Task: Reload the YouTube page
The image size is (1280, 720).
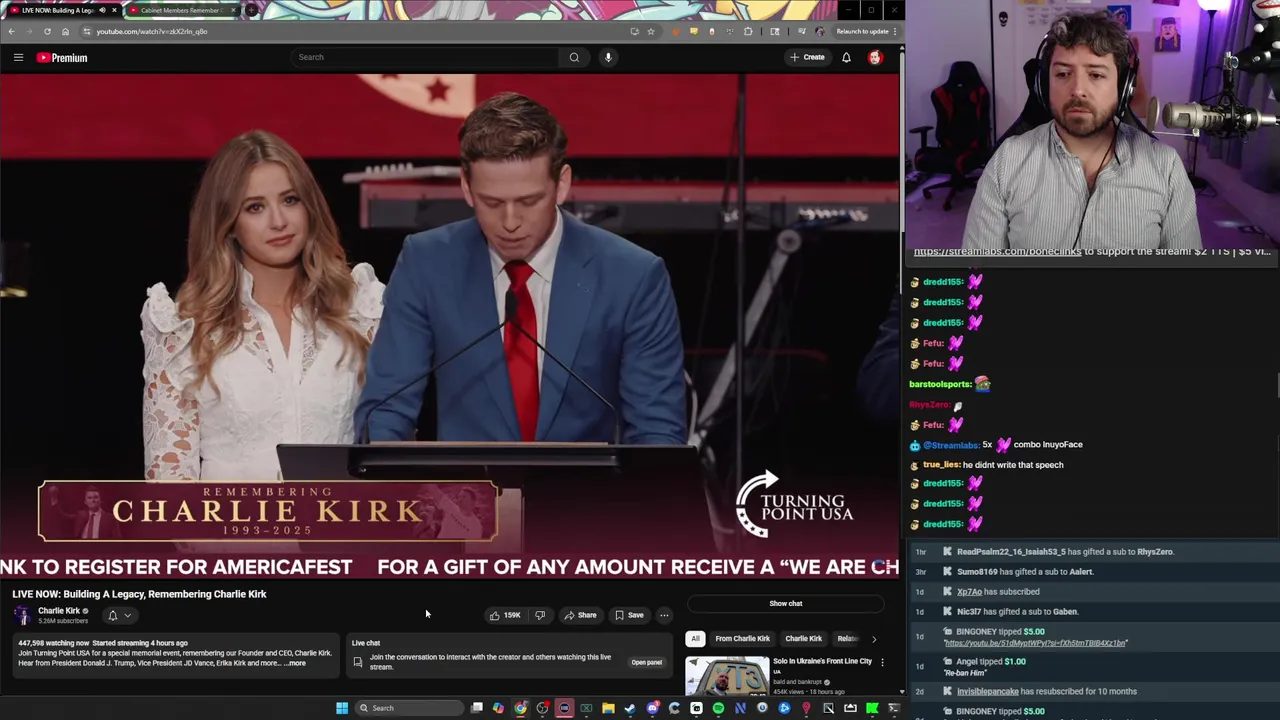Action: pyautogui.click(x=47, y=31)
